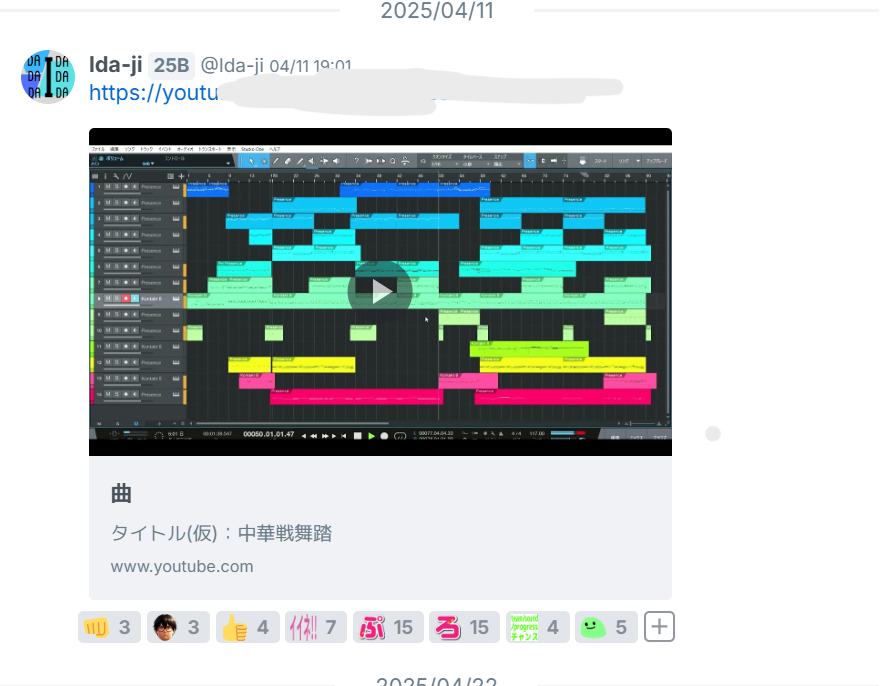The width and height of the screenshot is (896, 686).
Task: Play the embedded YouTube video
Action: point(380,292)
